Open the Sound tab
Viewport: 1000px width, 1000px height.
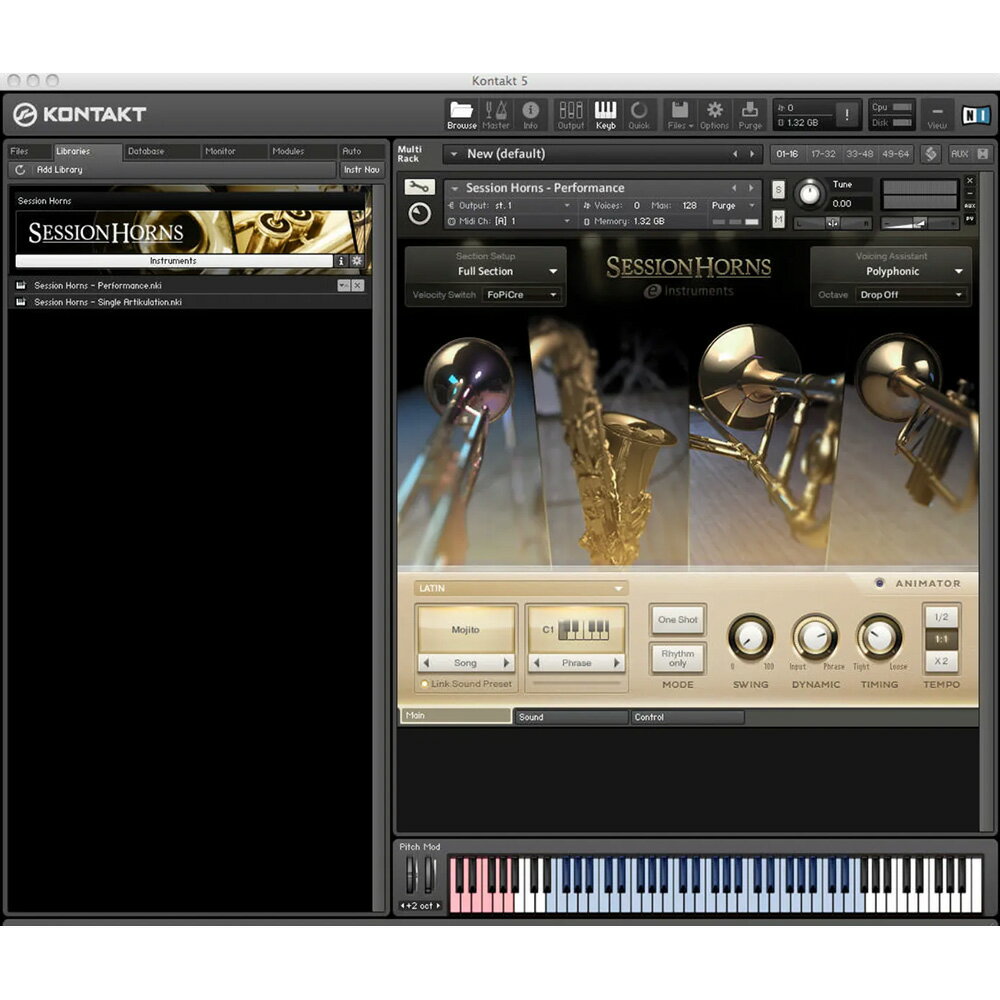tap(571, 717)
